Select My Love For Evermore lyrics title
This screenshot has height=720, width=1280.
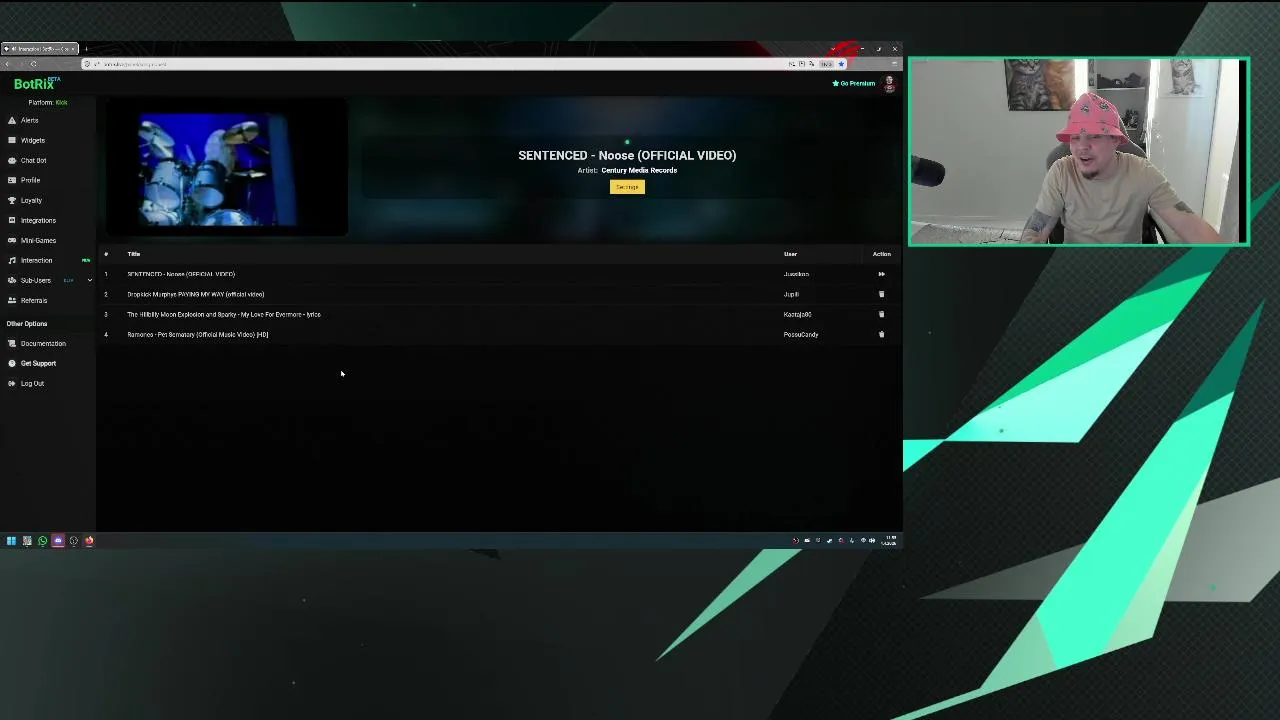(x=224, y=314)
